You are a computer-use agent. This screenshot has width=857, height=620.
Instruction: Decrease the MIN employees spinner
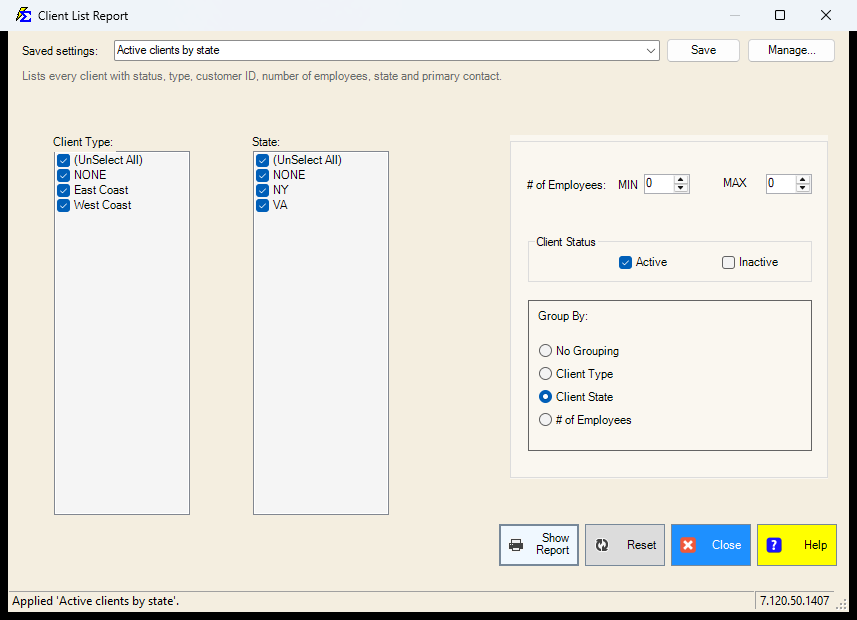pyautogui.click(x=680, y=188)
